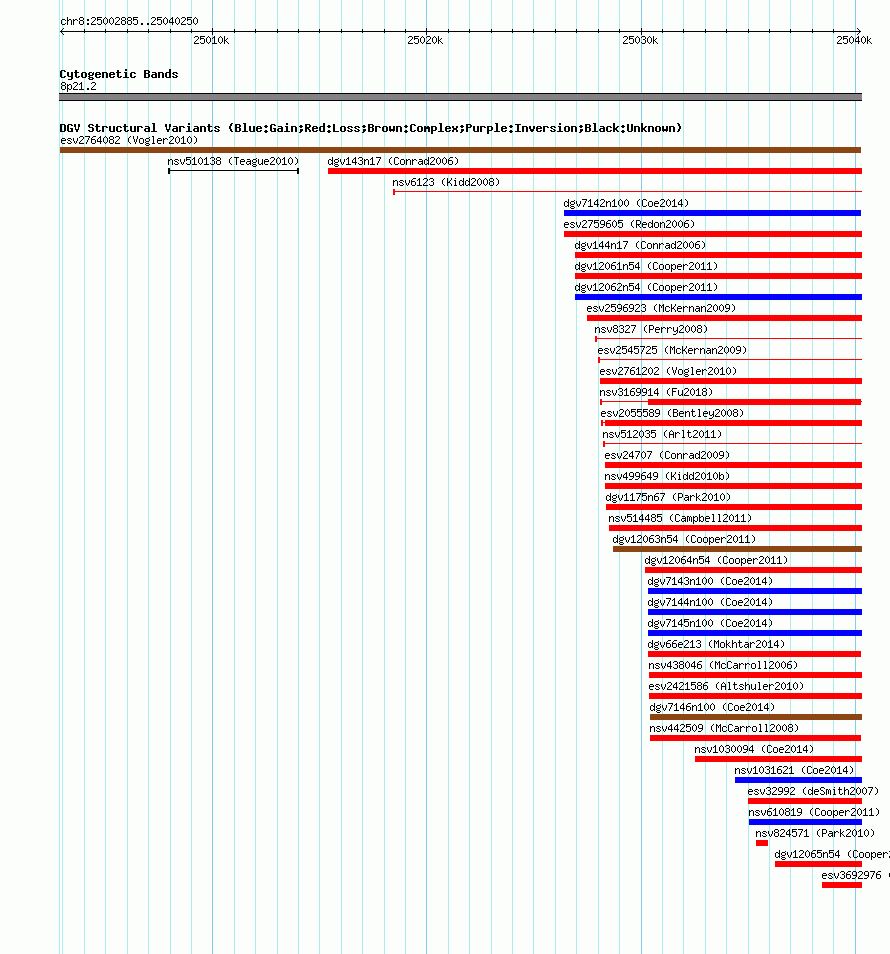Select the small red nsv824571 loss bar
Screen dimensions: 890x954
tap(762, 843)
